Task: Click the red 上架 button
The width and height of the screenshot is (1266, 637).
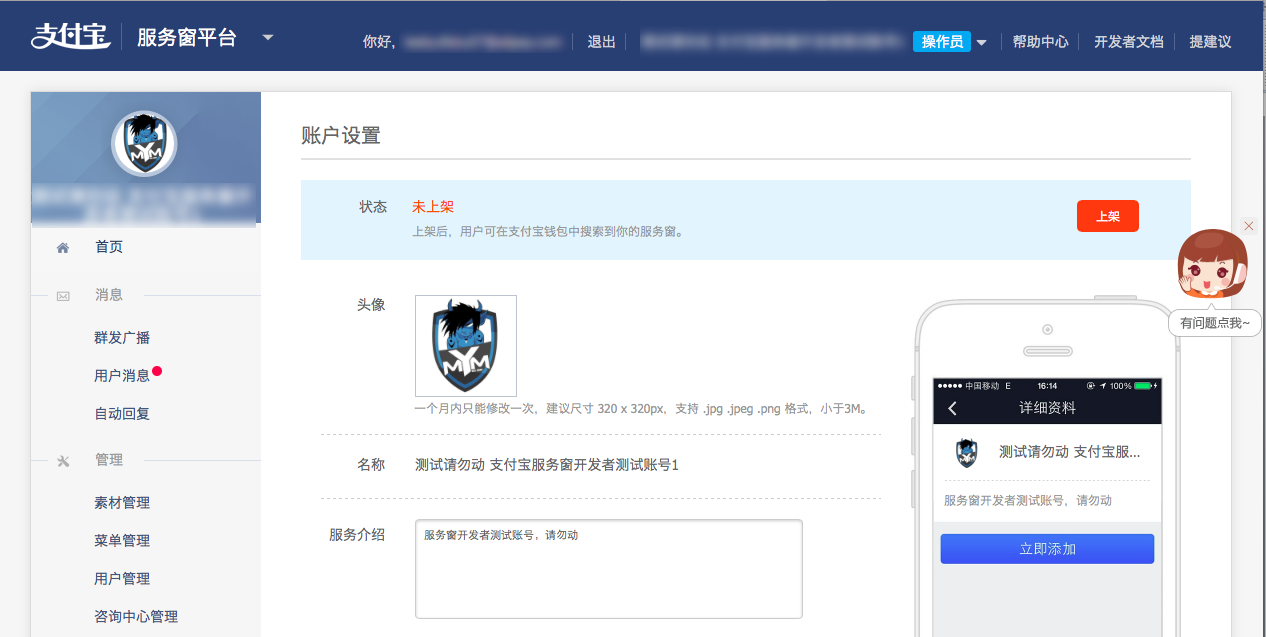Action: pos(1108,216)
